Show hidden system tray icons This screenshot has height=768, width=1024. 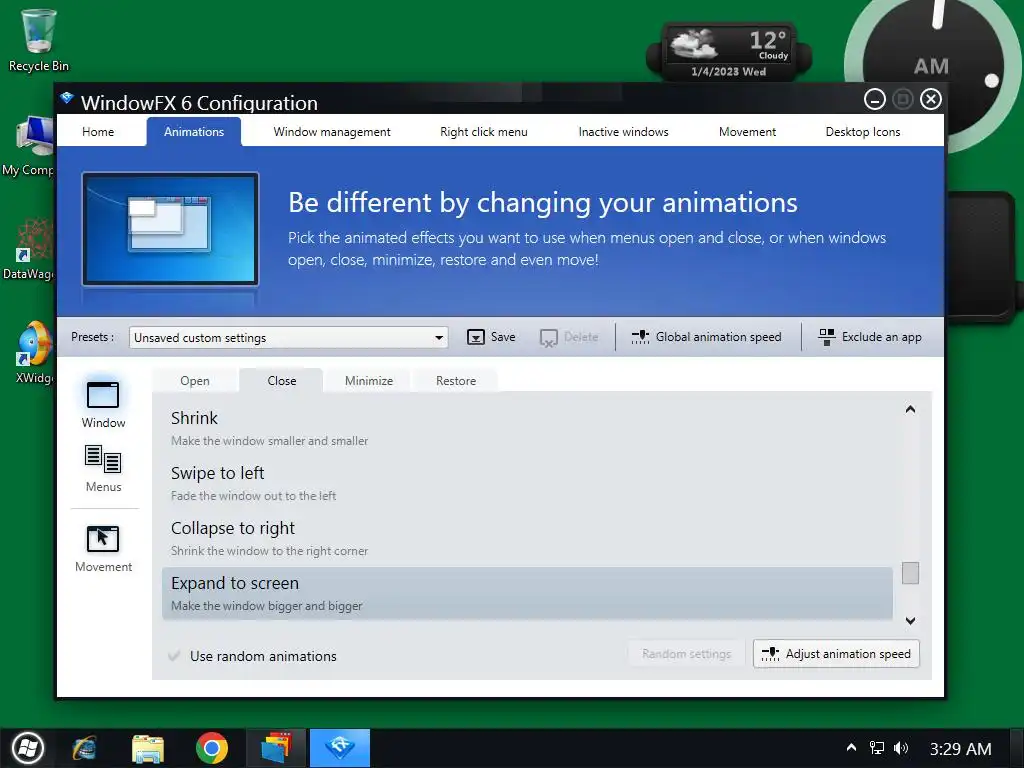(851, 748)
